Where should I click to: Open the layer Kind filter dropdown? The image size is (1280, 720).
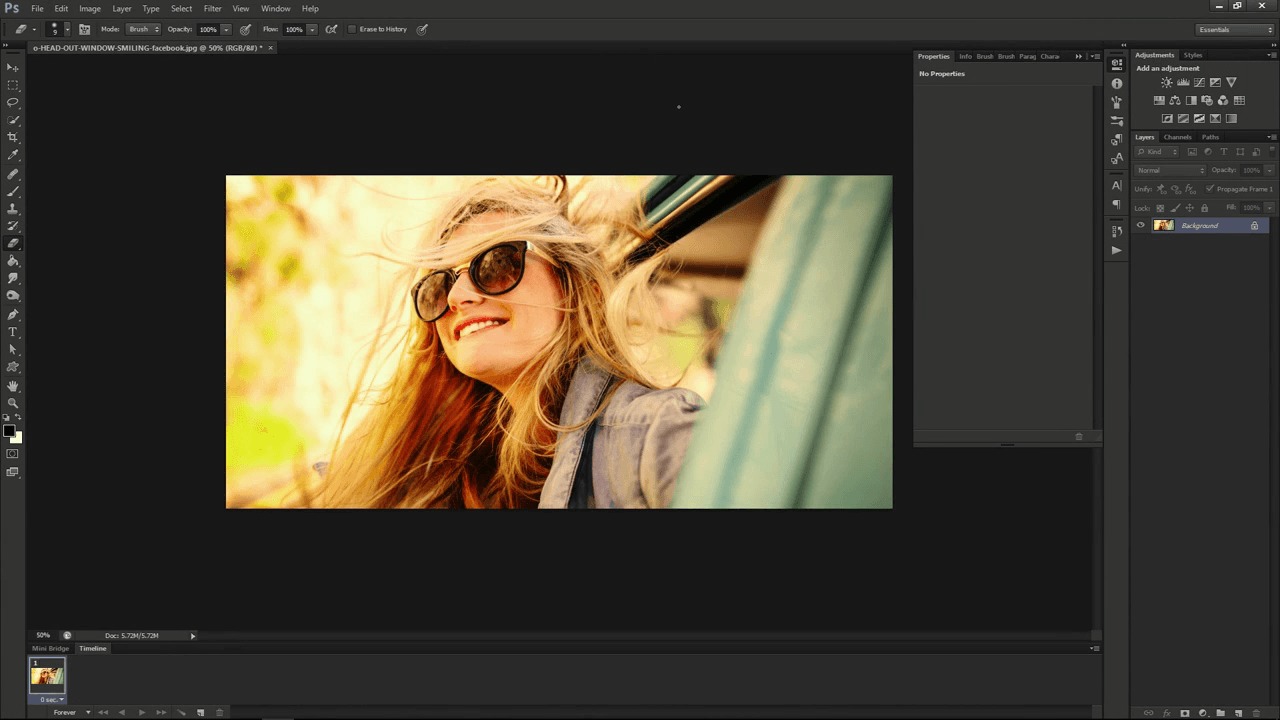(1158, 152)
